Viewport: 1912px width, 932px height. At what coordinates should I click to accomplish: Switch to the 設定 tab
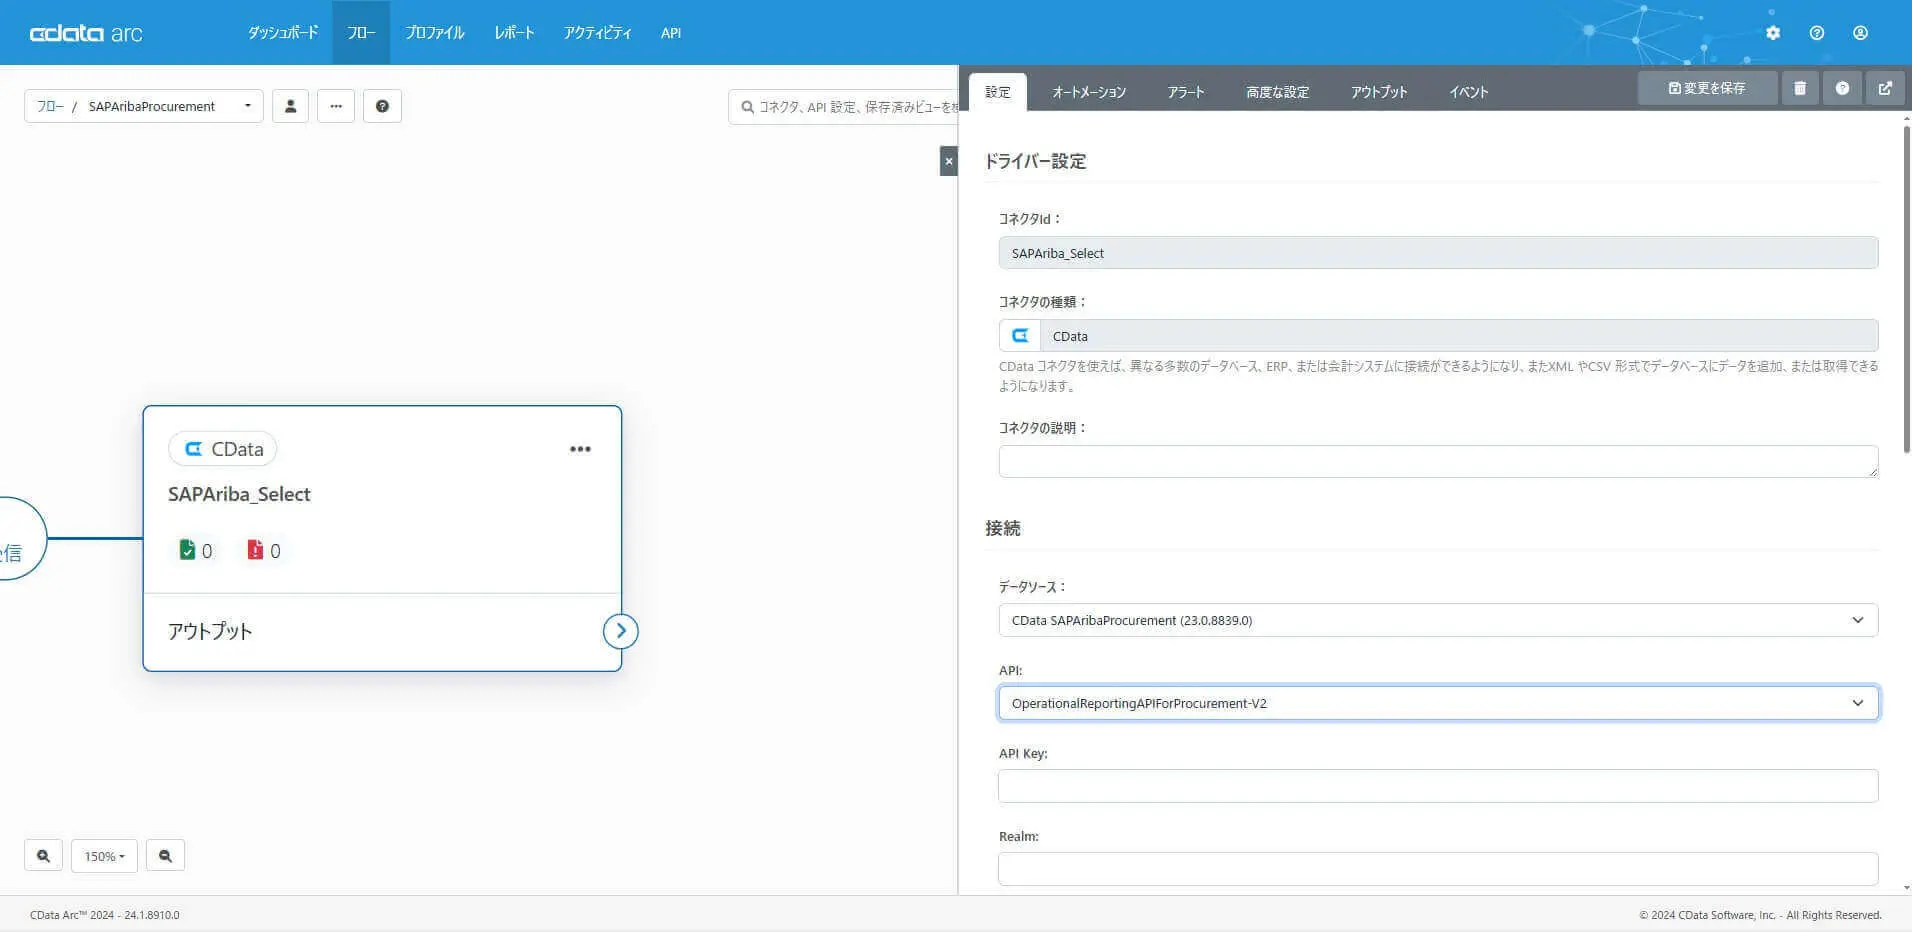coord(998,92)
